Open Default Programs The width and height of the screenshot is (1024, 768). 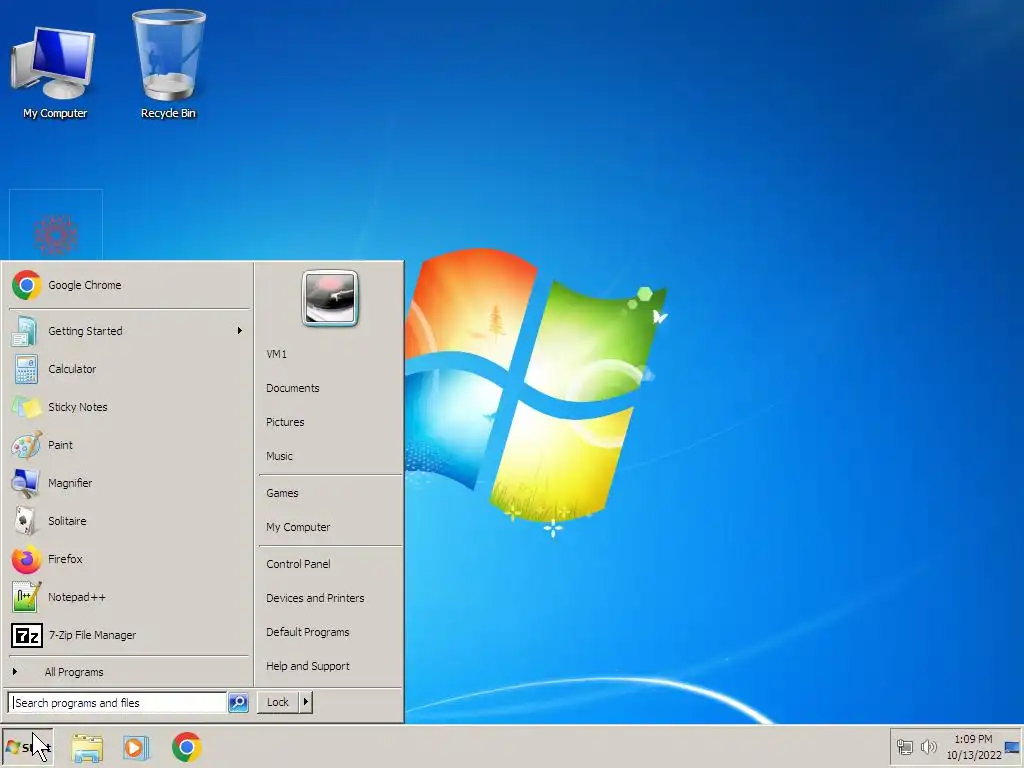click(330, 632)
